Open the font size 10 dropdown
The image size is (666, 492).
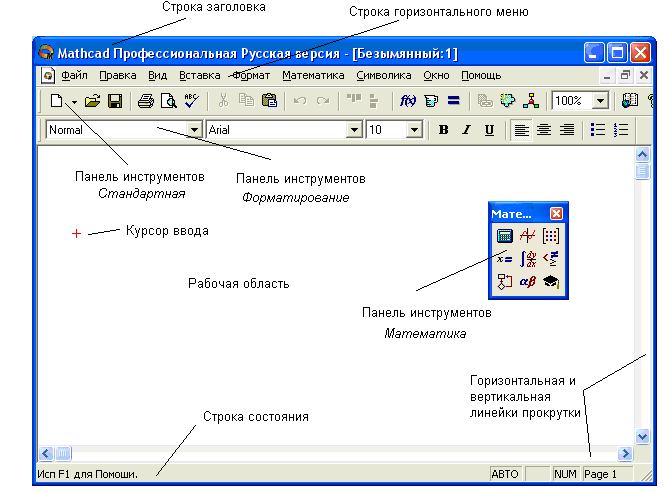414,130
